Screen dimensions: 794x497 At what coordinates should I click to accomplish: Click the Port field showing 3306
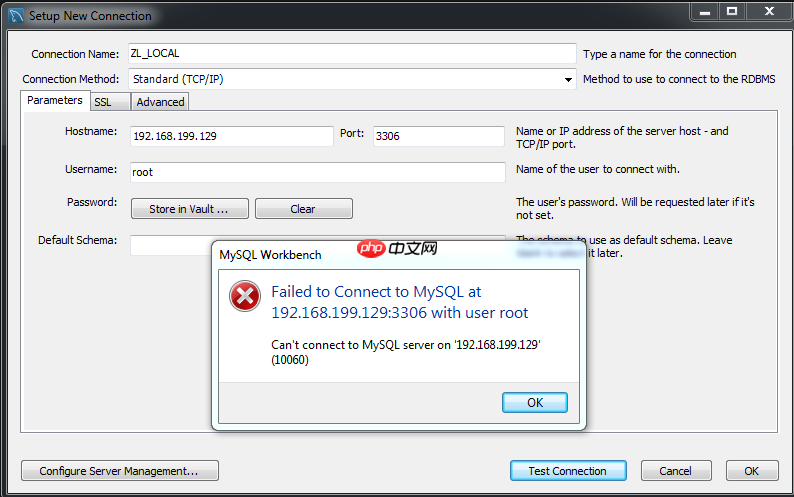(439, 136)
